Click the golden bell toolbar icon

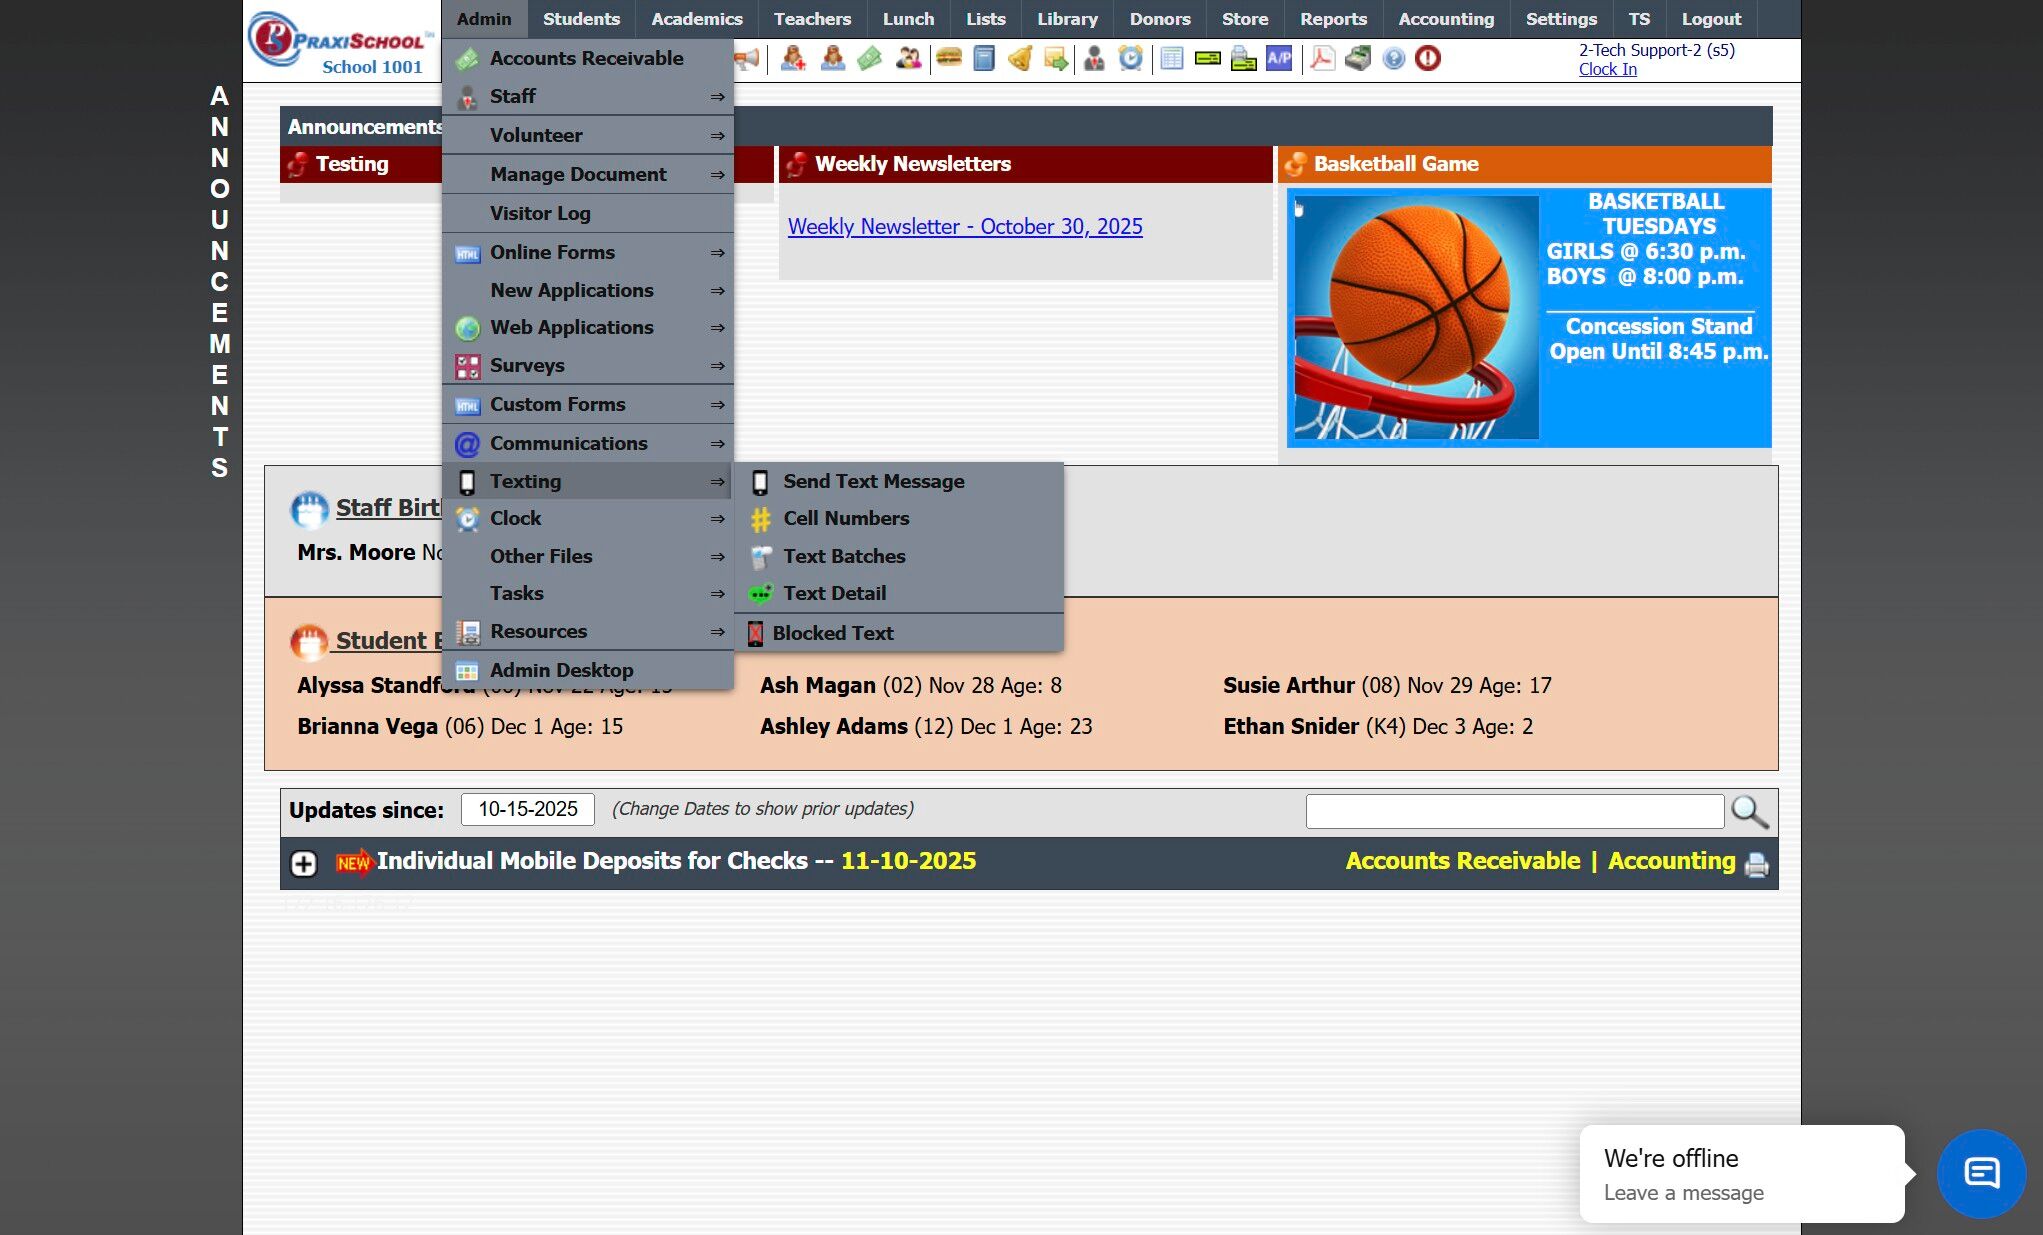1020,58
